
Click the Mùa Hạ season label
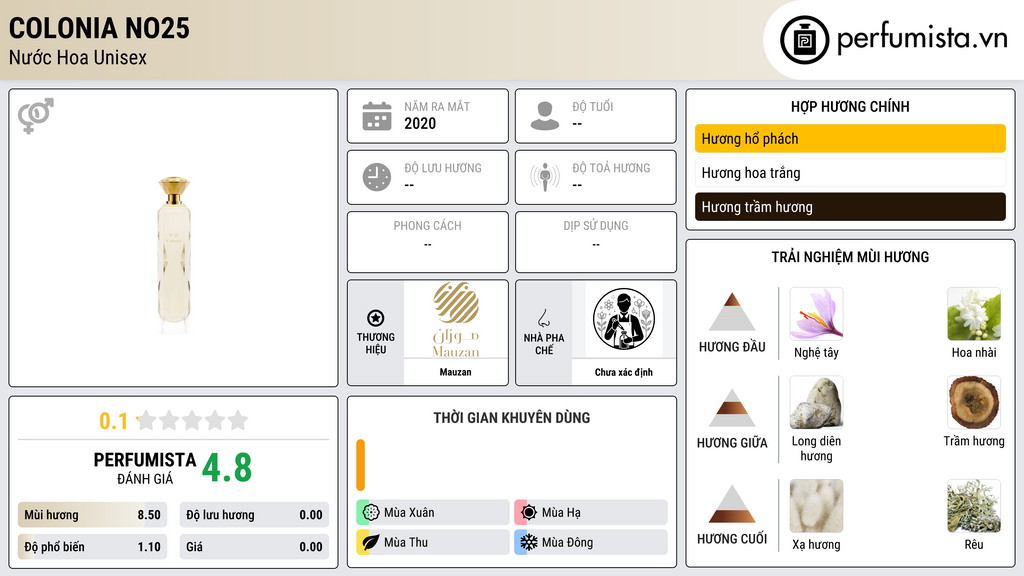[561, 513]
